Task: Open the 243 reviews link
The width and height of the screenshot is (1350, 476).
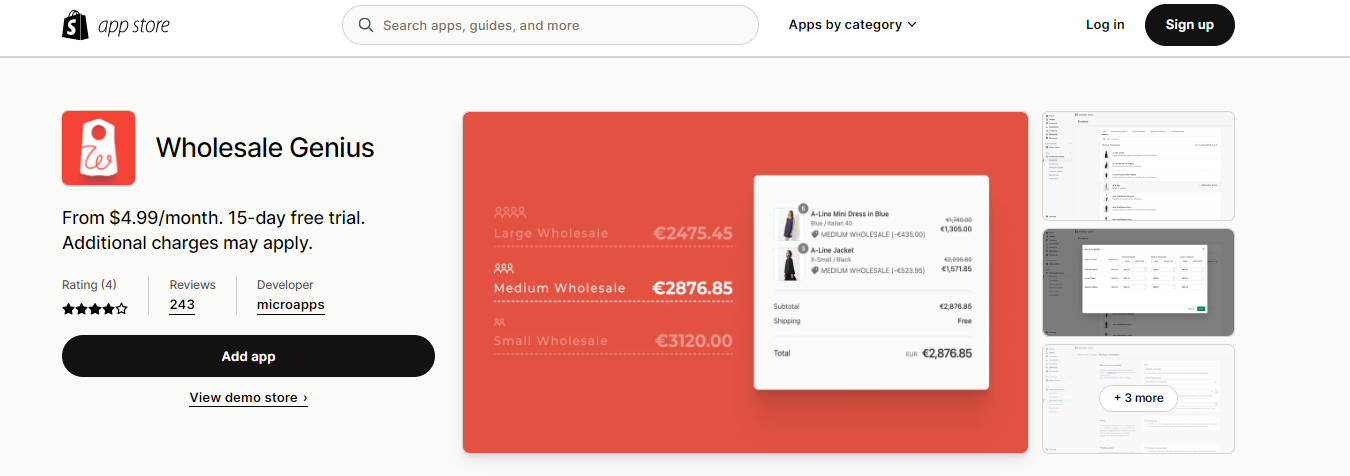Action: pyautogui.click(x=182, y=305)
